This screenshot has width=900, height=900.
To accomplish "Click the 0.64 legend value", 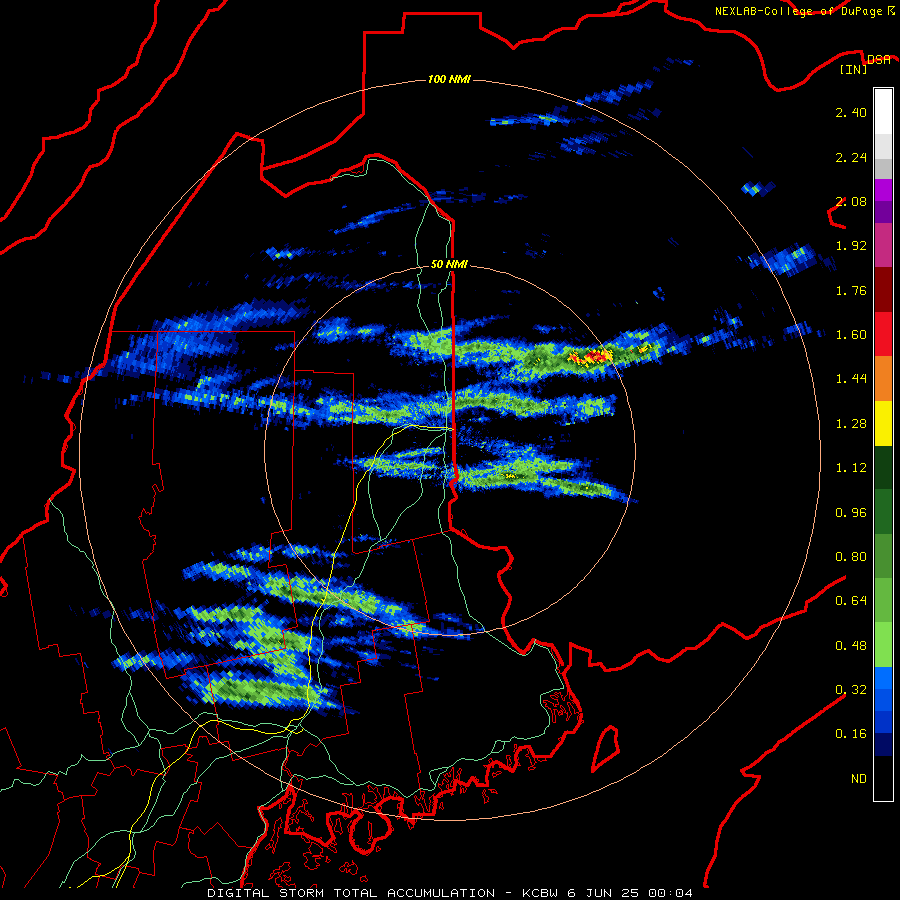I will click(x=851, y=601).
